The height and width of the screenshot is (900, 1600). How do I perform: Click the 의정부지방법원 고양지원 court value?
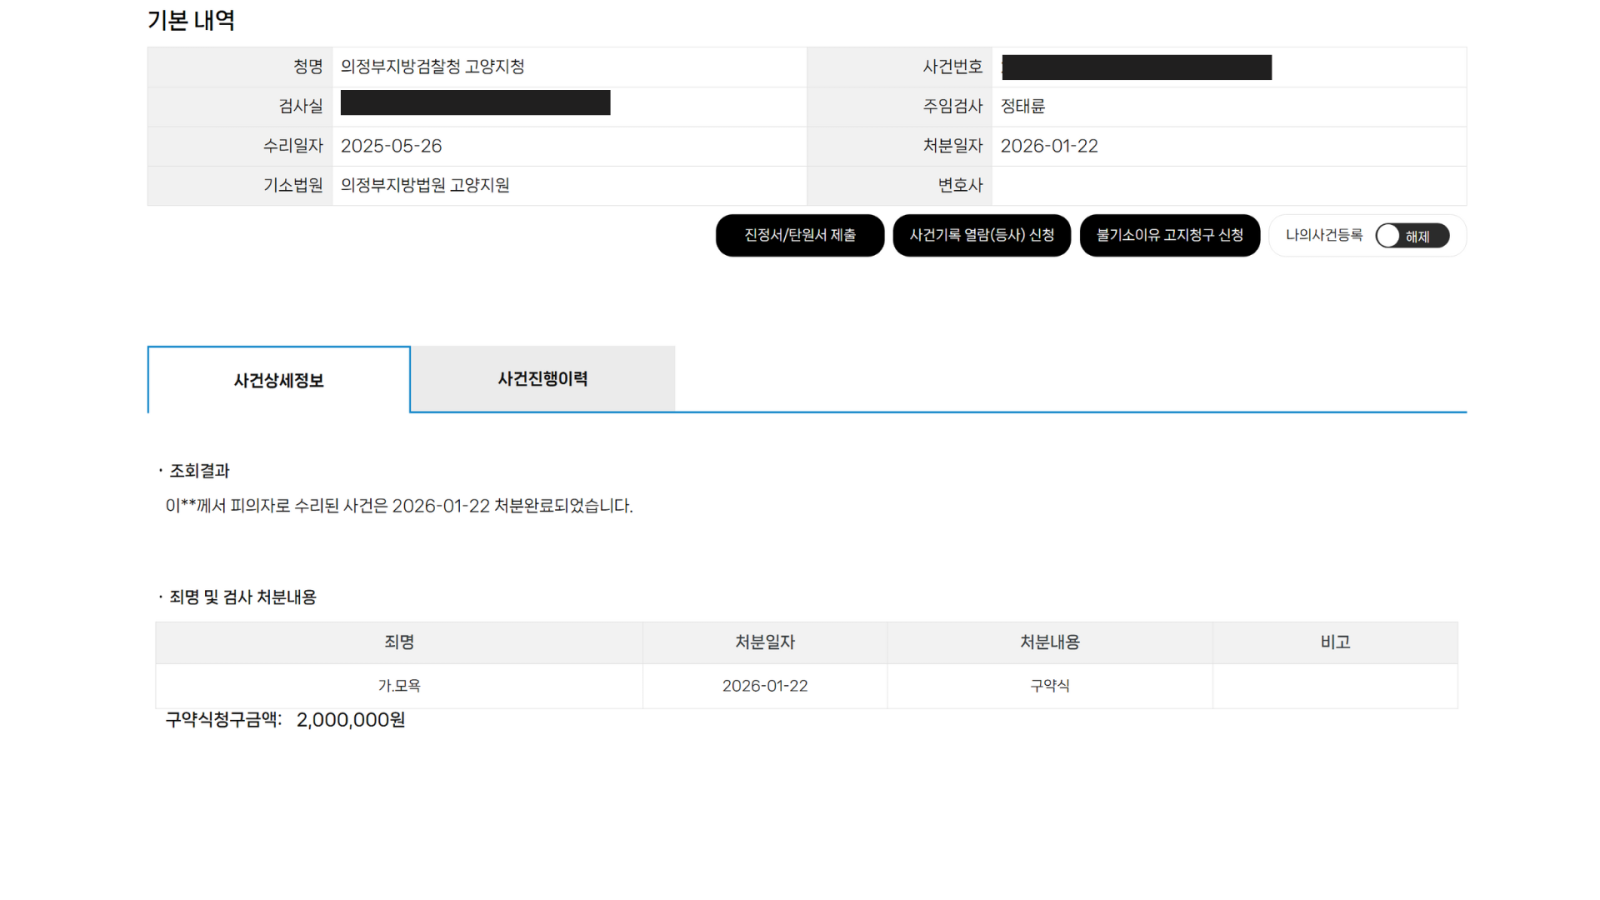(425, 185)
